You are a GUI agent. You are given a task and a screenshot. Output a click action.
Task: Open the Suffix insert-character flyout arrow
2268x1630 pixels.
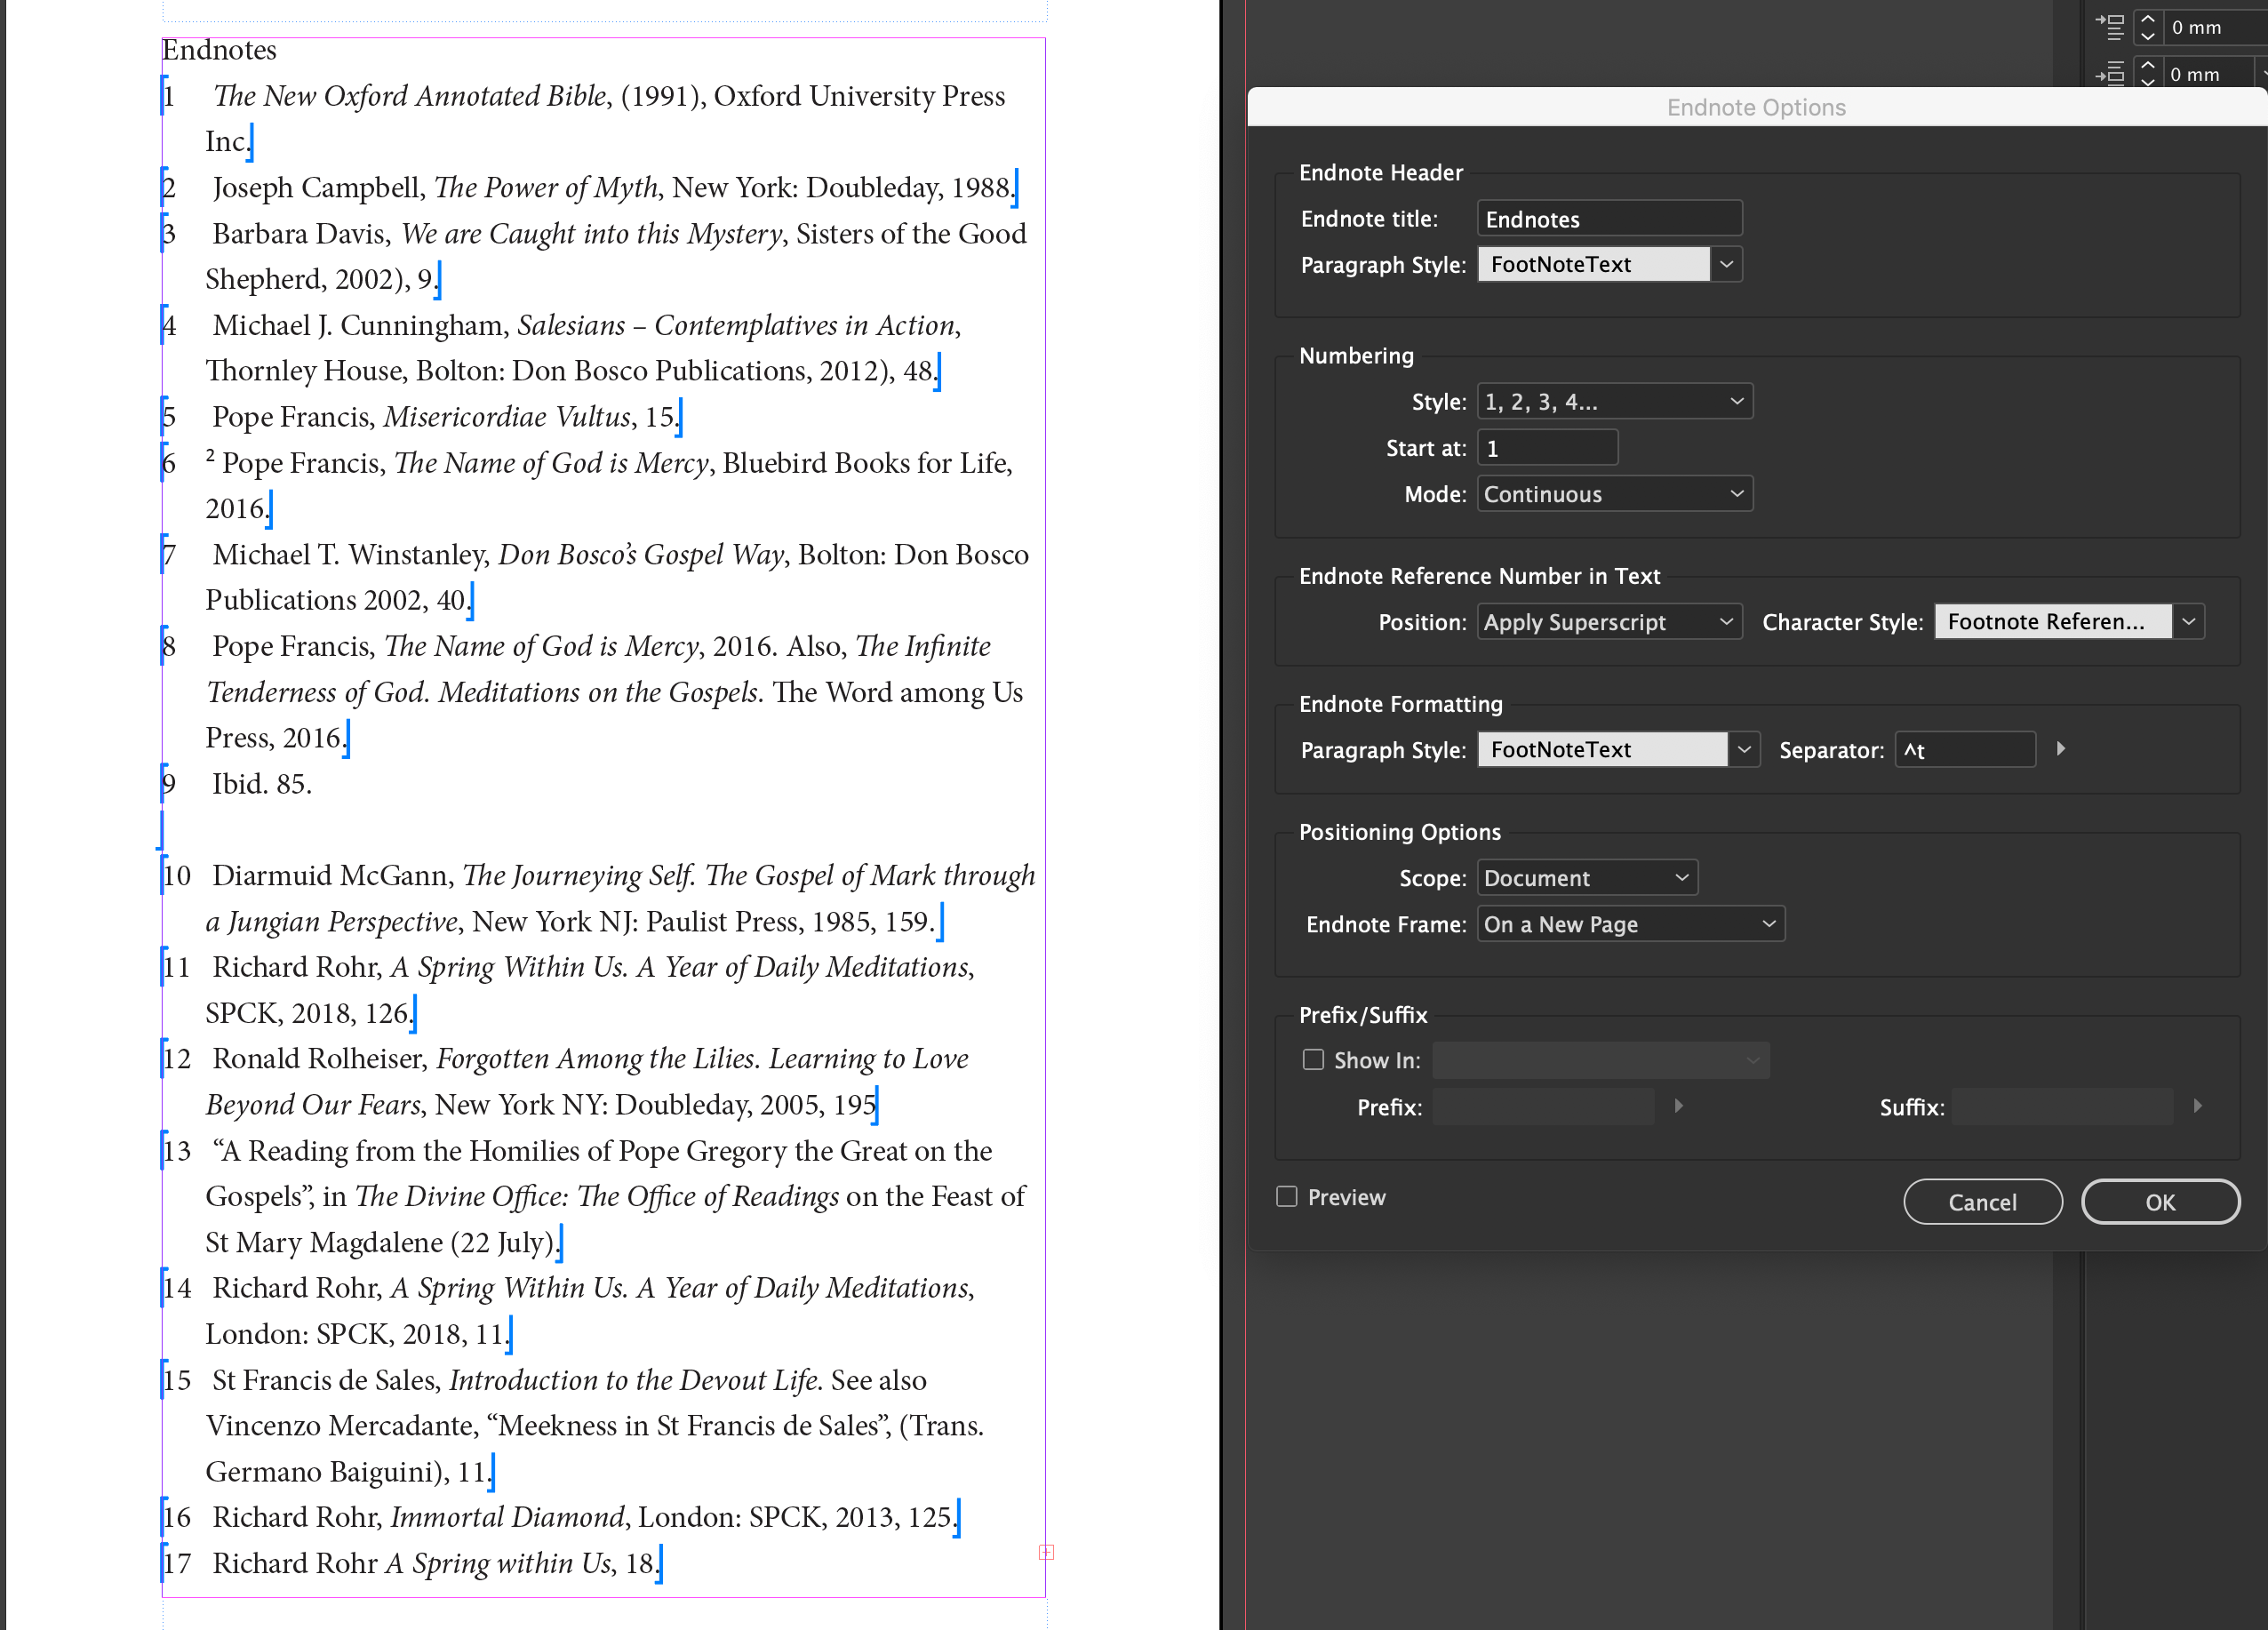(x=2198, y=1106)
